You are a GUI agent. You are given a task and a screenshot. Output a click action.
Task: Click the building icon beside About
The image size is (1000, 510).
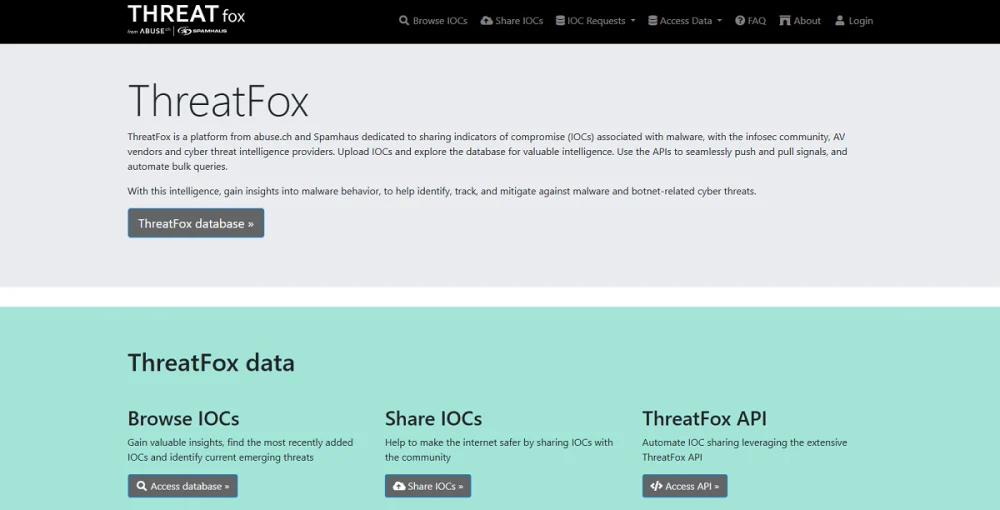pos(785,20)
